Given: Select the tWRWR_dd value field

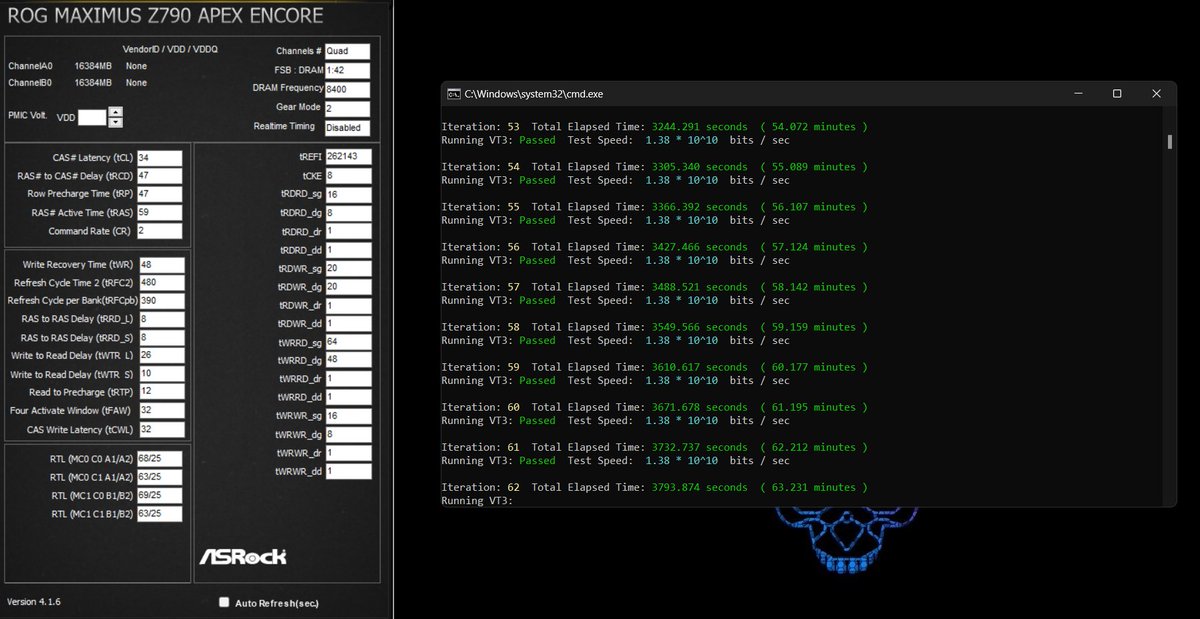Looking at the screenshot, I should [x=347, y=471].
